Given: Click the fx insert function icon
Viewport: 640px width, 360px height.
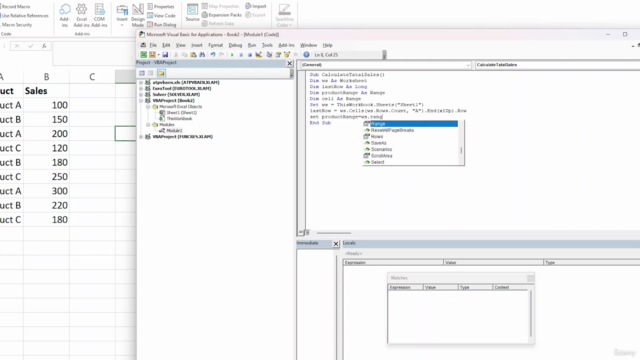Looking at the screenshot, I should coord(44,46).
